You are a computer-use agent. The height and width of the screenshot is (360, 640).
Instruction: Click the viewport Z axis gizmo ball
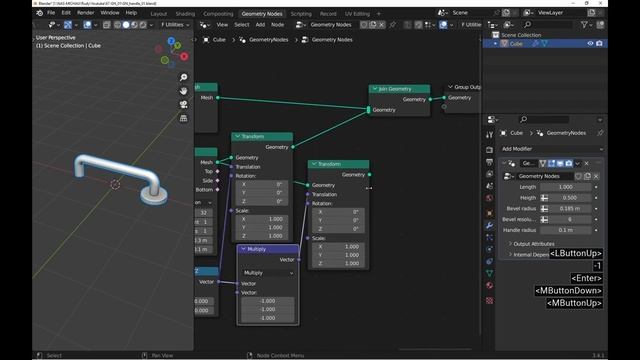pos(171,41)
